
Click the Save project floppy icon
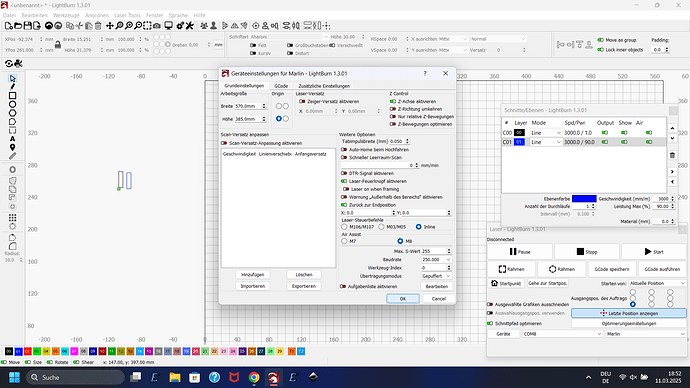coord(27,26)
